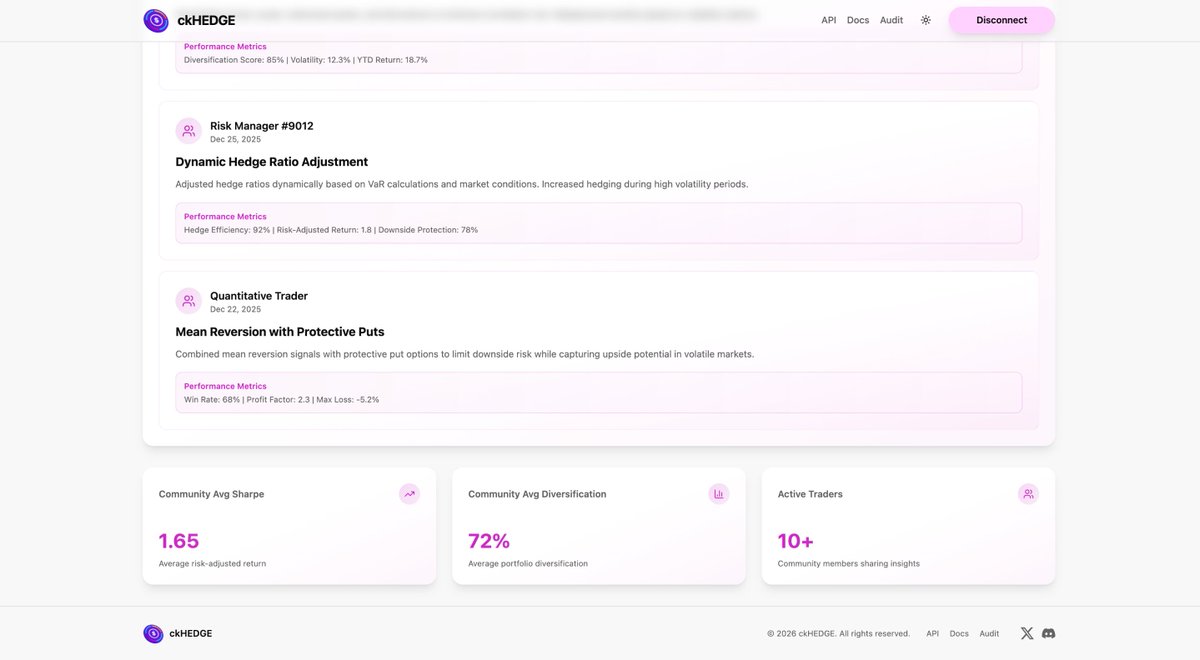Click the Diversification Score: 85% metrics line

pyautogui.click(x=306, y=60)
